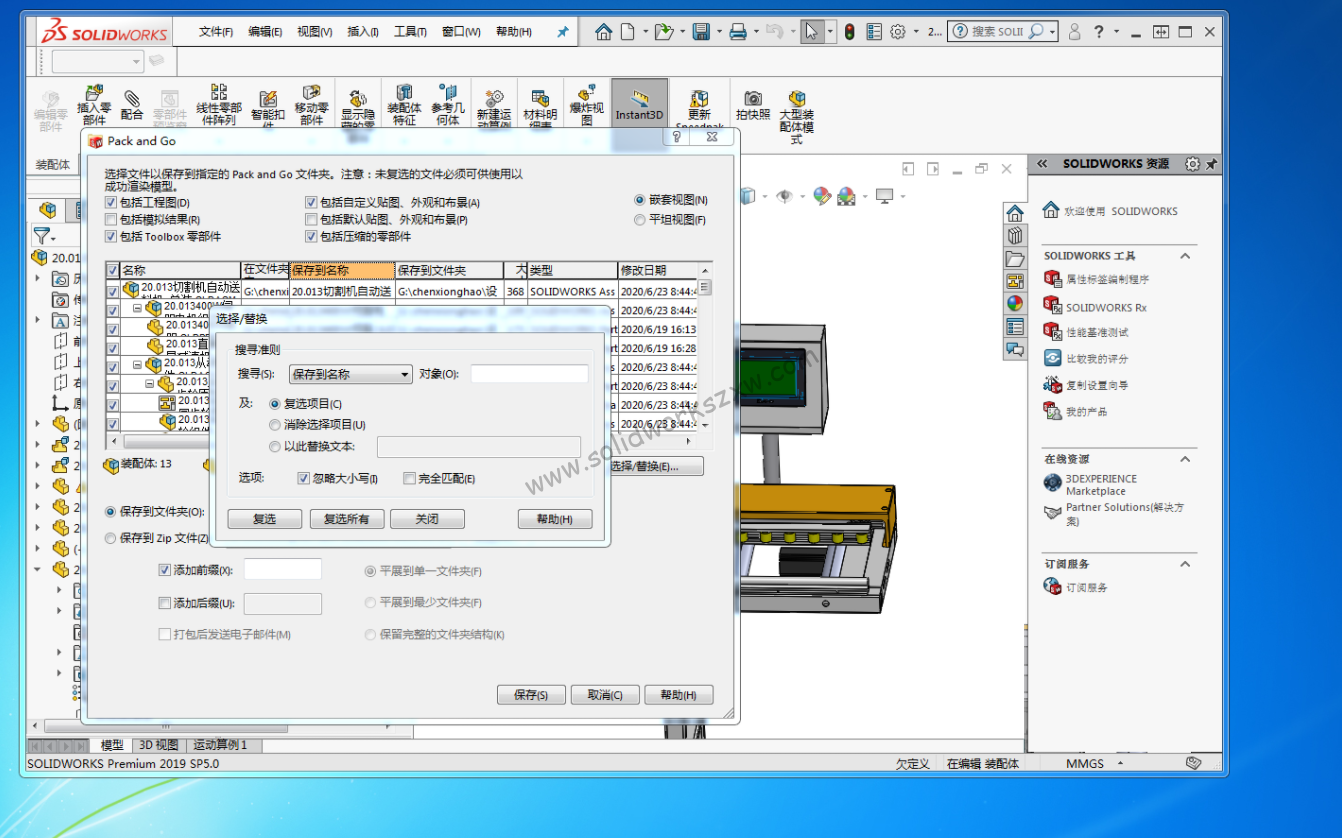Collapse the 在线资源 section chevron
The image size is (1342, 838).
pos(1184,459)
